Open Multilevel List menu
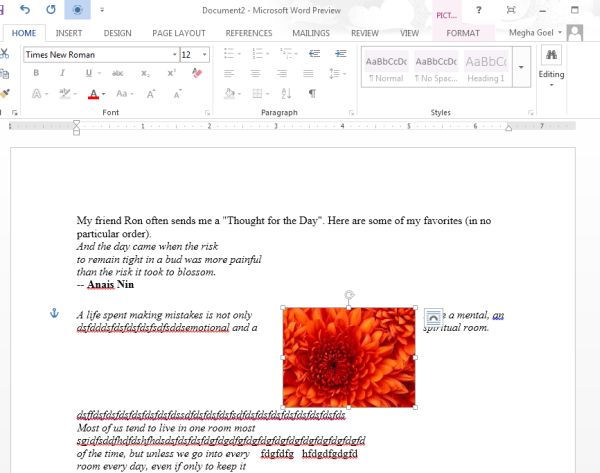This screenshot has height=473, width=600. pos(289,53)
